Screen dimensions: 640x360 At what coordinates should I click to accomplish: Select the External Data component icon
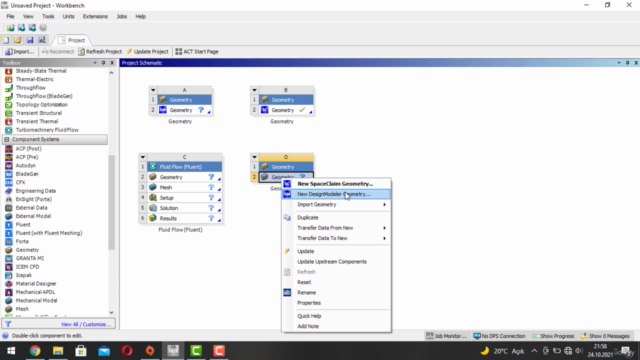click(9, 208)
